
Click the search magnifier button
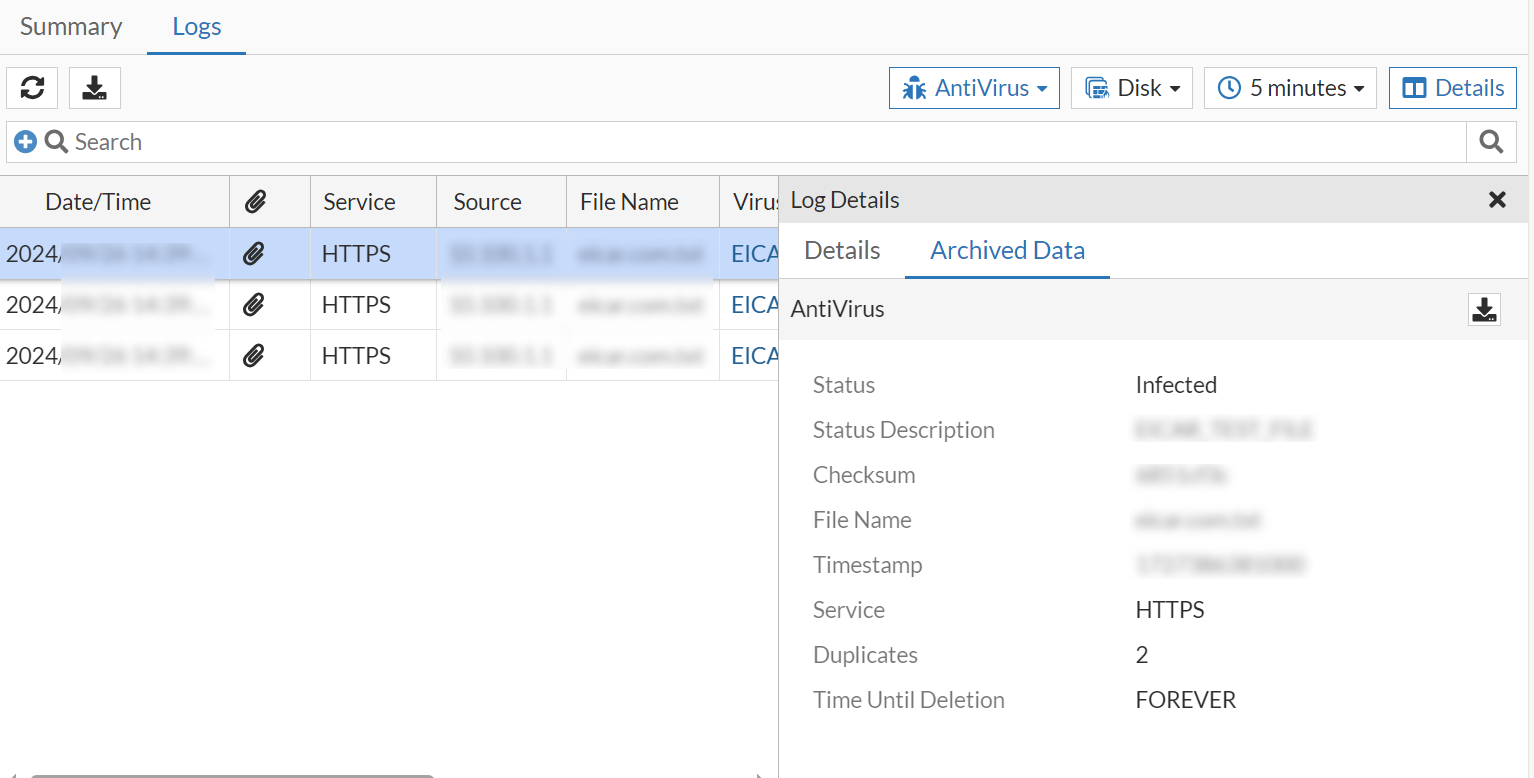pos(1491,142)
